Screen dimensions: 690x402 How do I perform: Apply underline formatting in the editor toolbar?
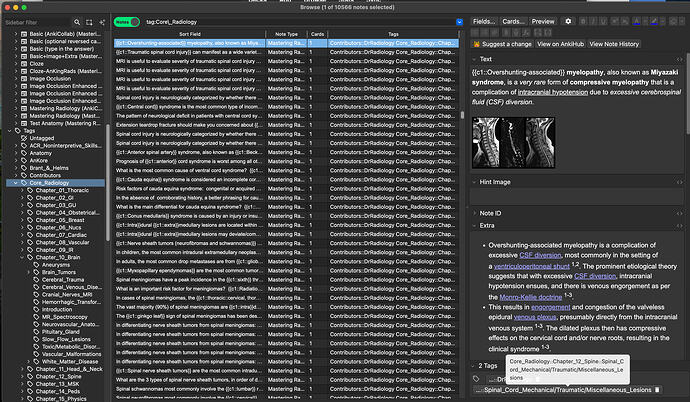[x=603, y=21]
